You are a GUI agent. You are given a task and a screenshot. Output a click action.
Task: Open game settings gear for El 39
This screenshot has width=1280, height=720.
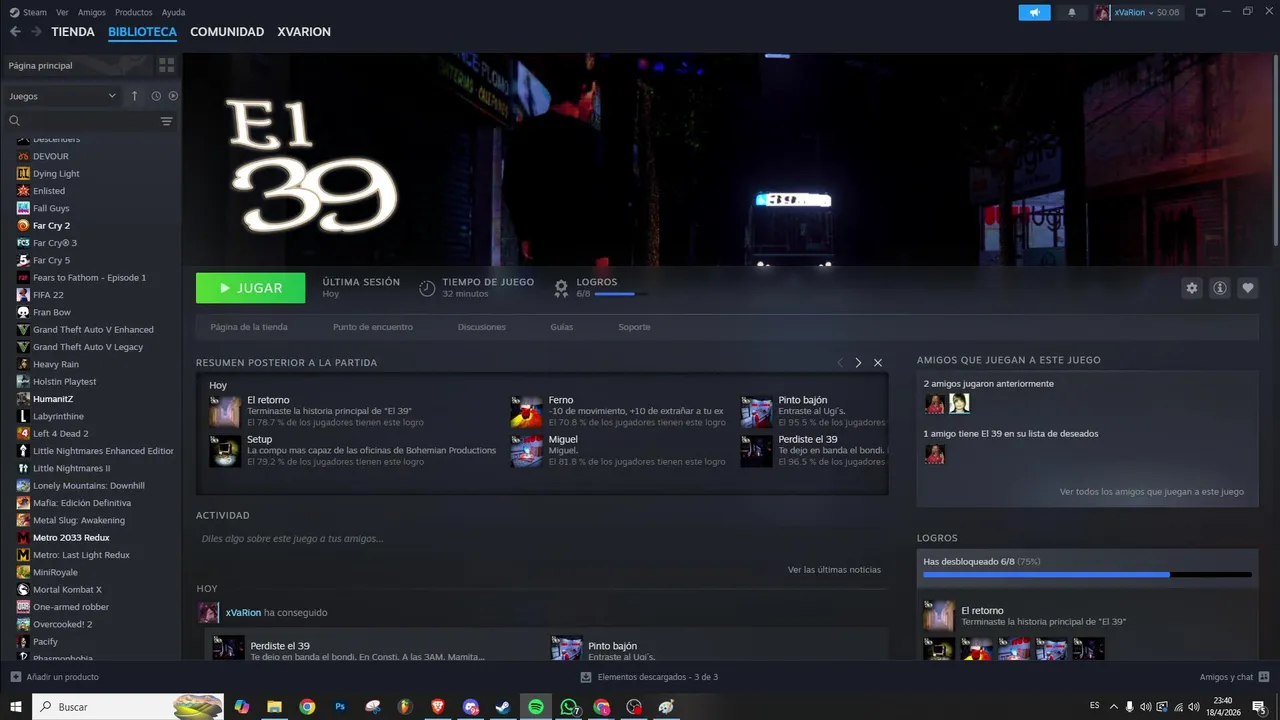point(1191,288)
